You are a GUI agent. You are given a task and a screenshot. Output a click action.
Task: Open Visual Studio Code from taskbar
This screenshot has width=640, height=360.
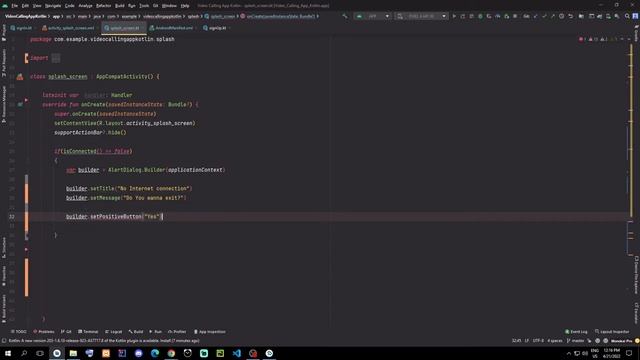[237, 353]
